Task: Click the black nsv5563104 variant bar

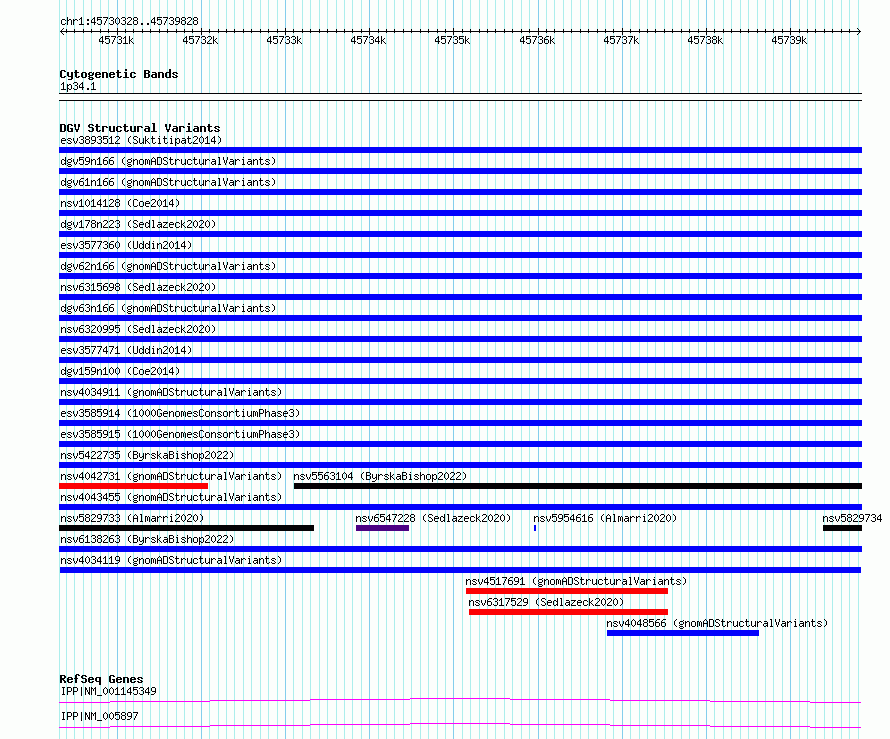Action: pyautogui.click(x=578, y=486)
